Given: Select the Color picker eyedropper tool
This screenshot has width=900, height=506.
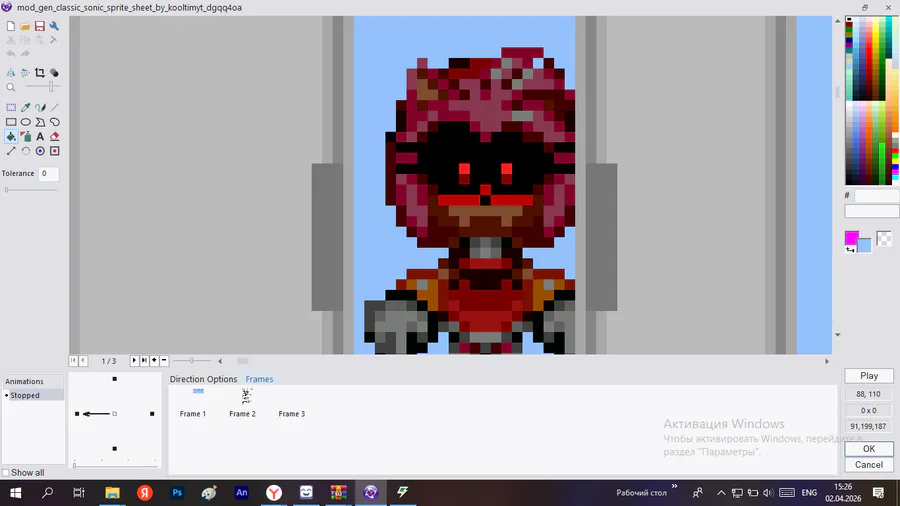Looking at the screenshot, I should click(x=25, y=107).
